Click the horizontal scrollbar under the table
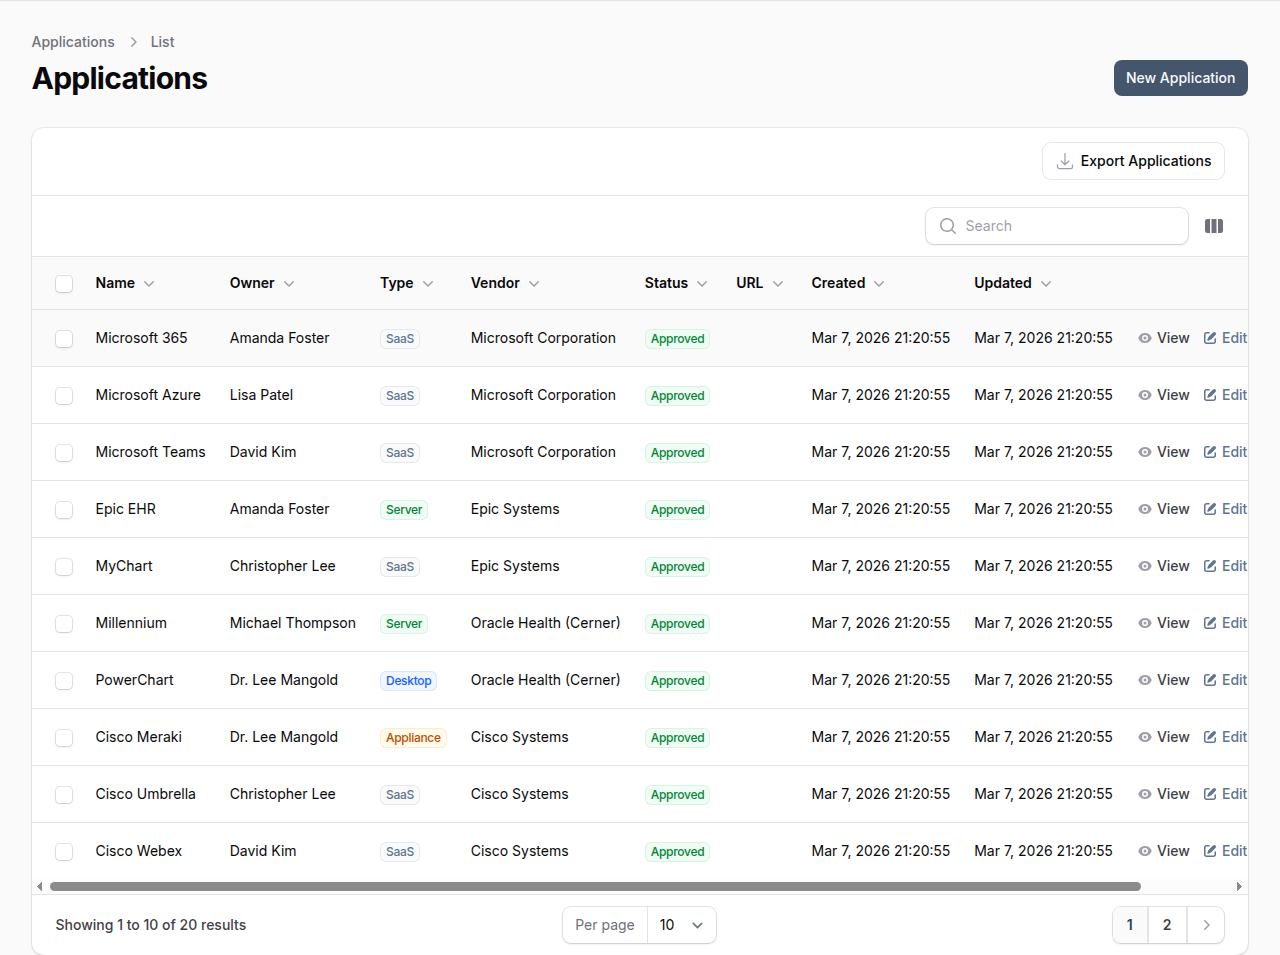Screen dimensions: 1280x955 click(x=595, y=886)
